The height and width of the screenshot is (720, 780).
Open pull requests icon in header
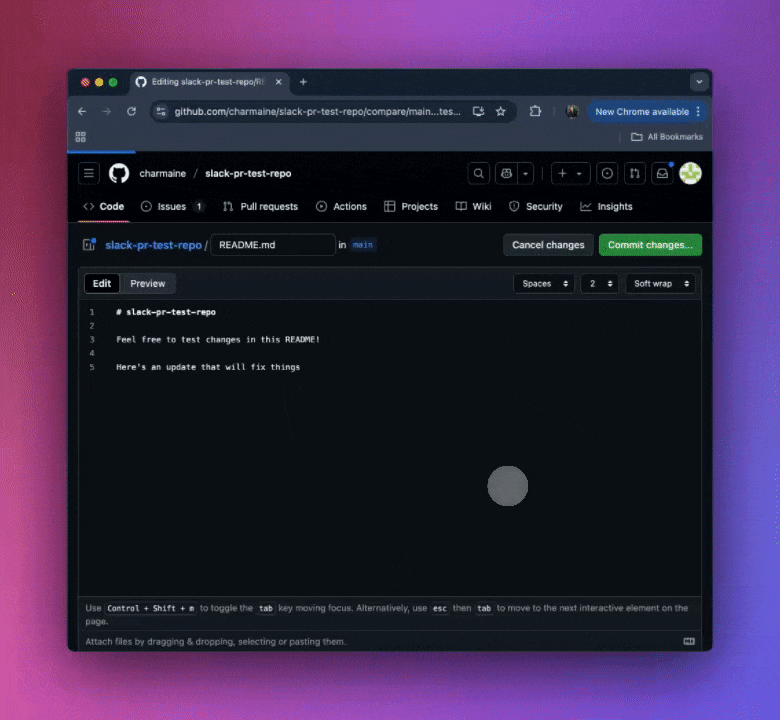(635, 173)
